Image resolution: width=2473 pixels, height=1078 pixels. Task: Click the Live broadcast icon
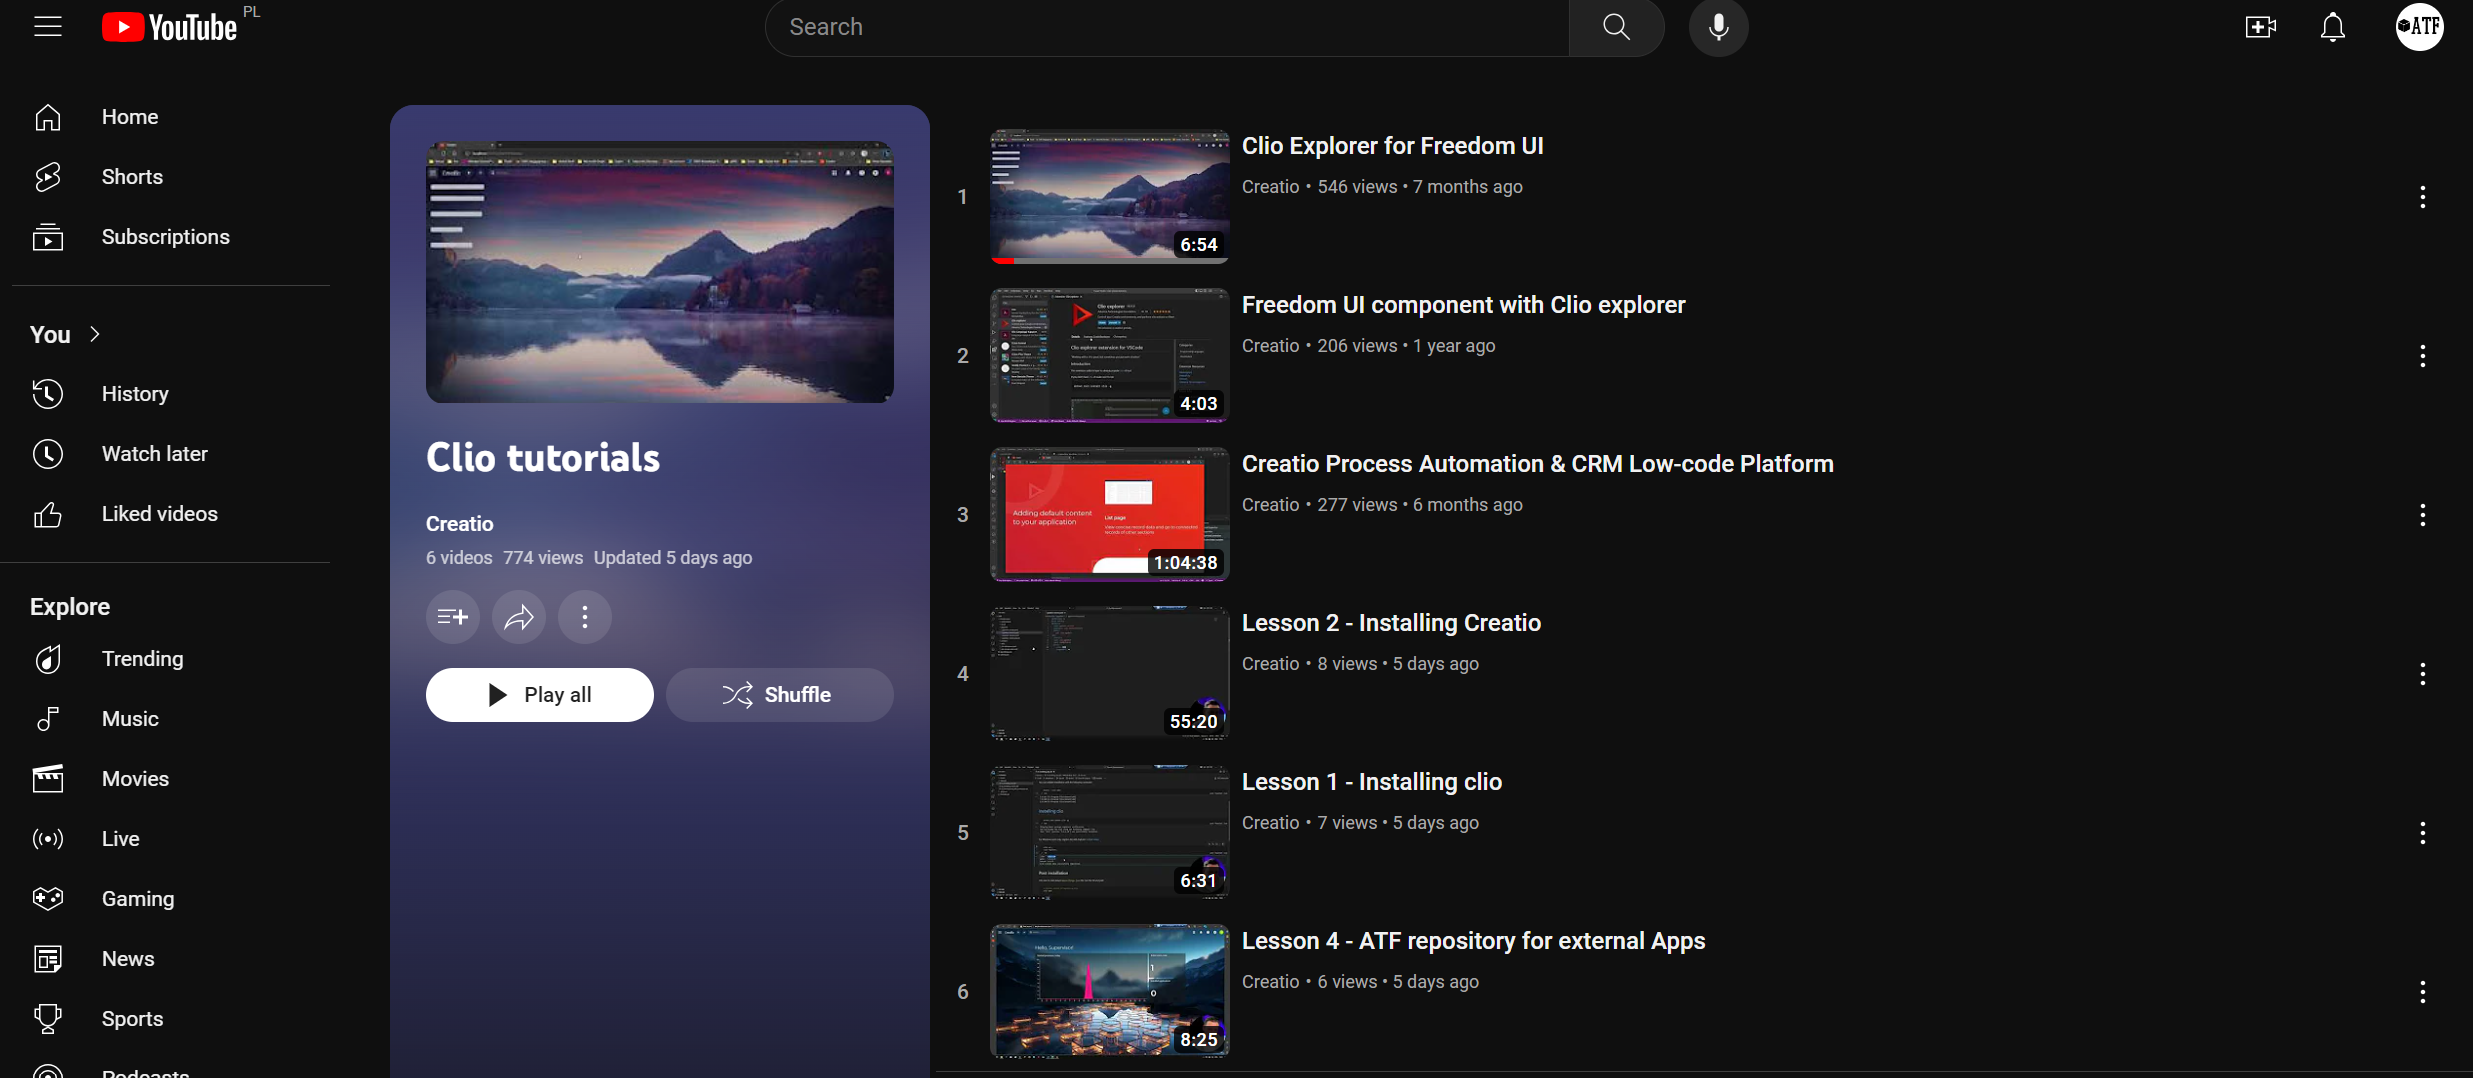(x=48, y=839)
